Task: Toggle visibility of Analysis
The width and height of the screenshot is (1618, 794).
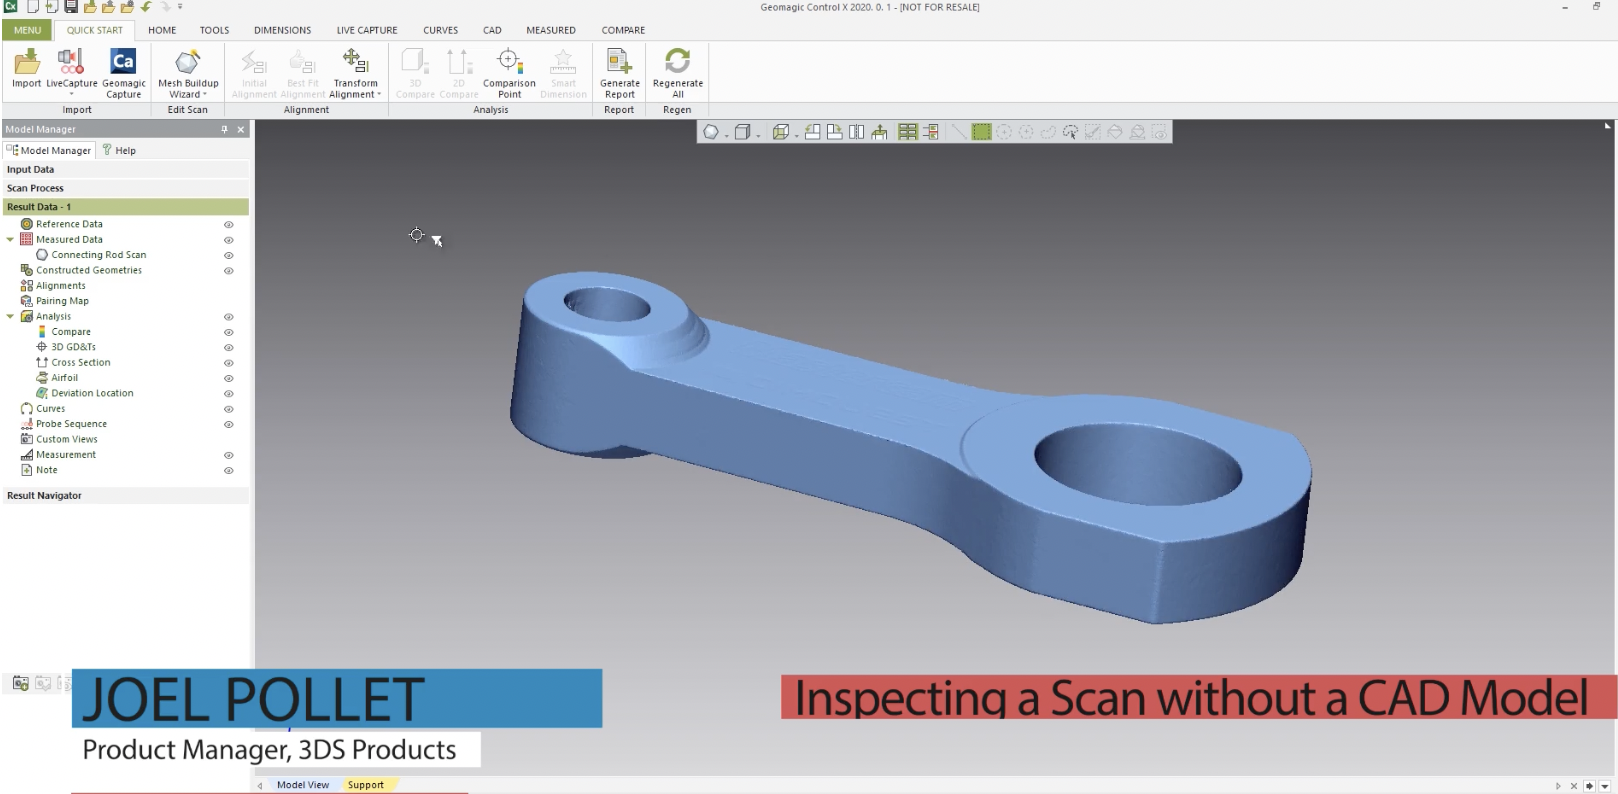Action: coord(228,317)
